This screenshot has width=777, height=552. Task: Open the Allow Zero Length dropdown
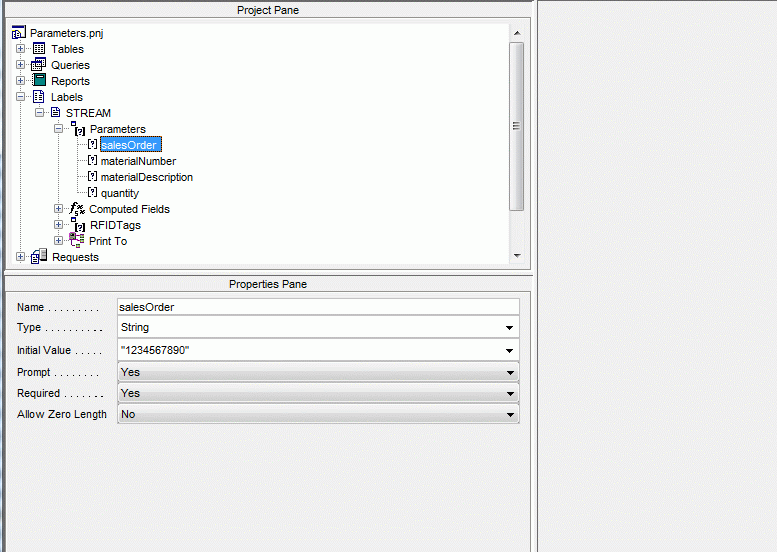point(318,414)
